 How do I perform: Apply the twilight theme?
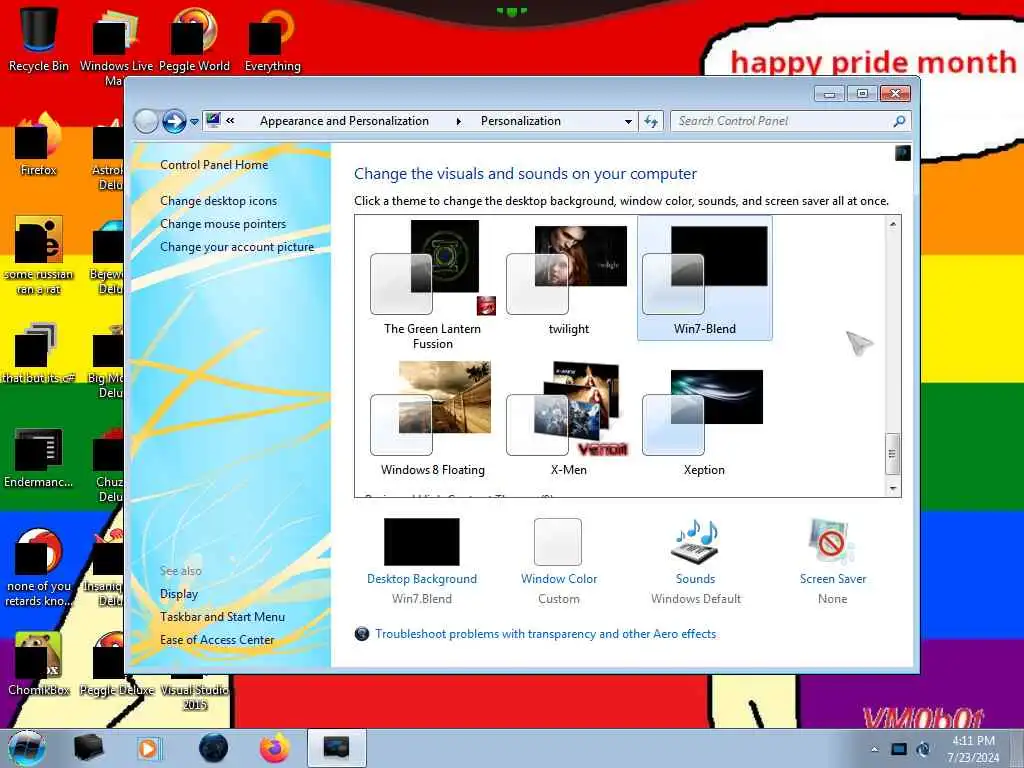[x=568, y=280]
